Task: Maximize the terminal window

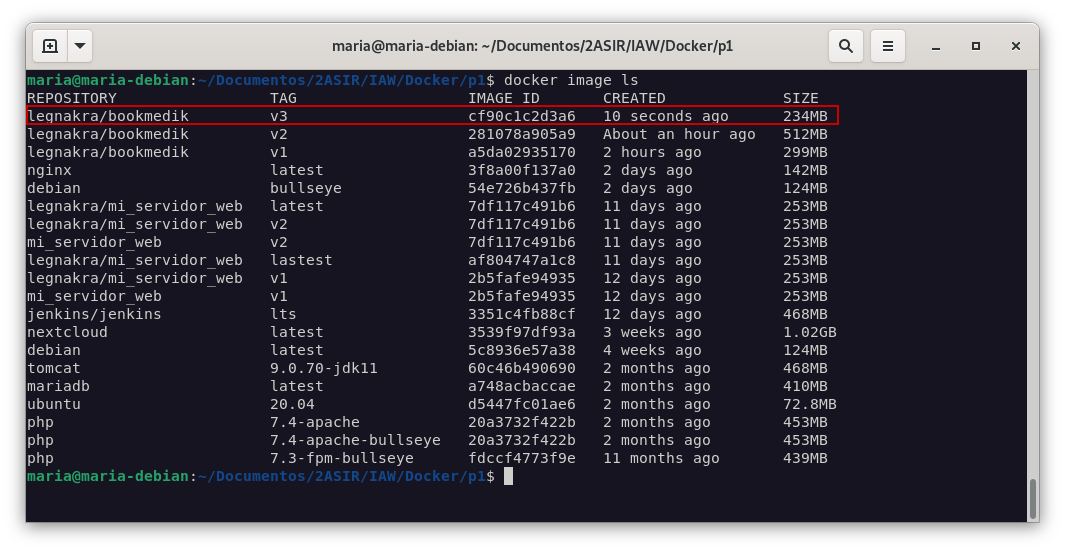Action: pos(976,46)
